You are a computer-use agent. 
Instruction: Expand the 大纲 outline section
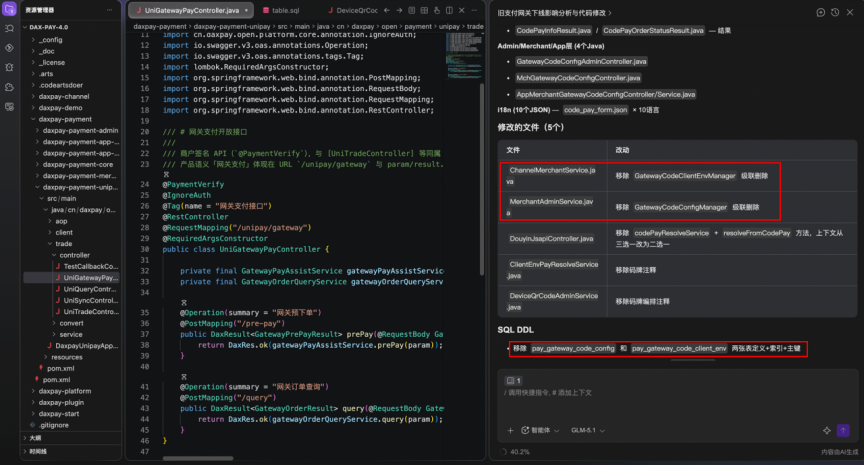[x=35, y=438]
